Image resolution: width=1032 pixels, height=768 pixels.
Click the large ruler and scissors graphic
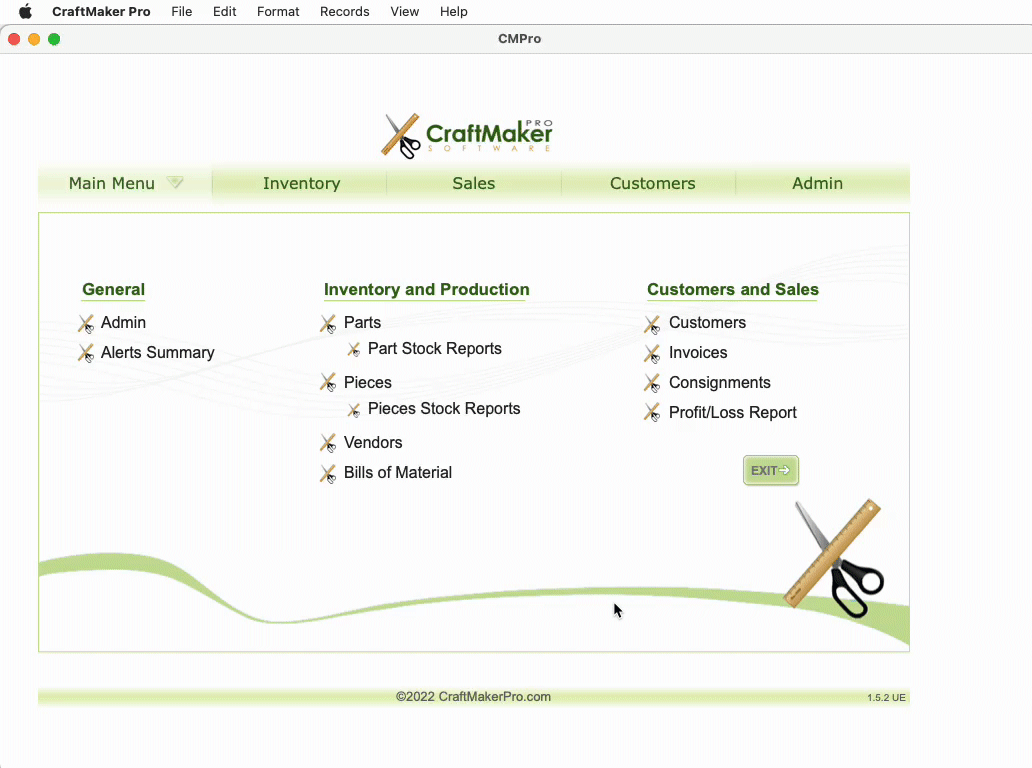click(x=834, y=558)
